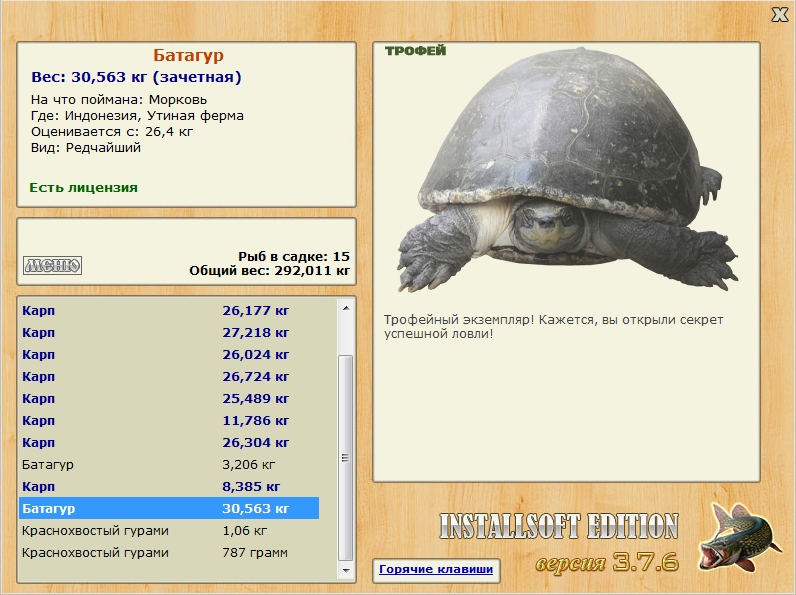Image resolution: width=796 pixels, height=595 pixels.
Task: Select the highlighted Батагур 30,563 кг row
Action: coord(169,508)
